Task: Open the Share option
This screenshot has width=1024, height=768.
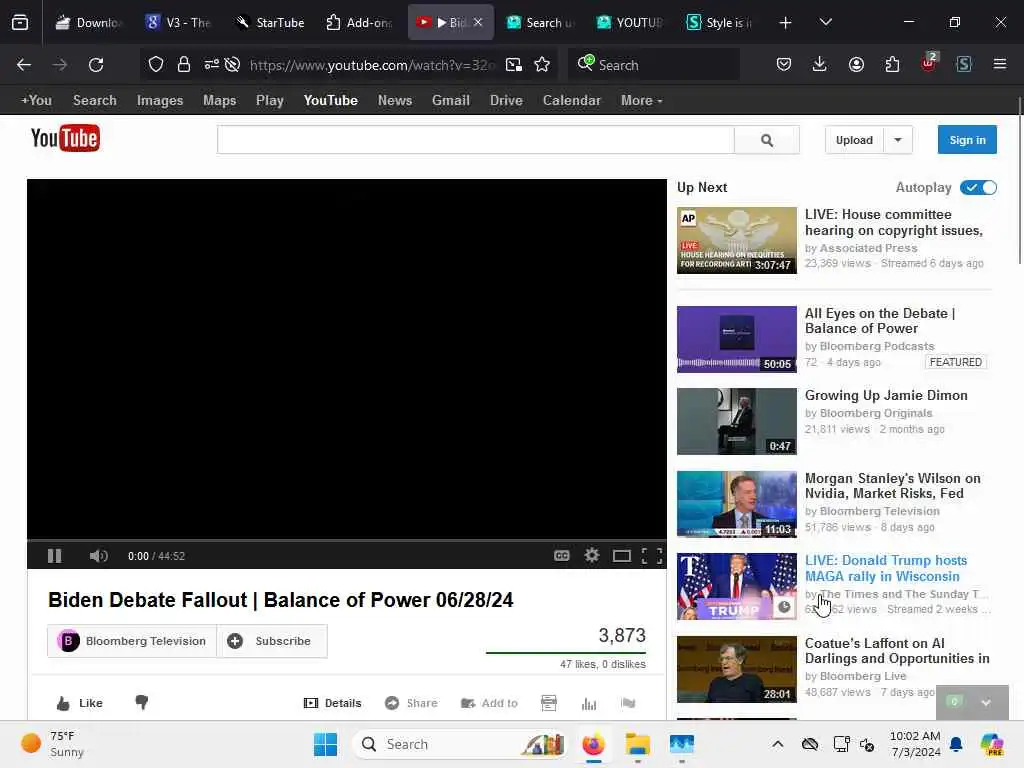Action: [411, 703]
